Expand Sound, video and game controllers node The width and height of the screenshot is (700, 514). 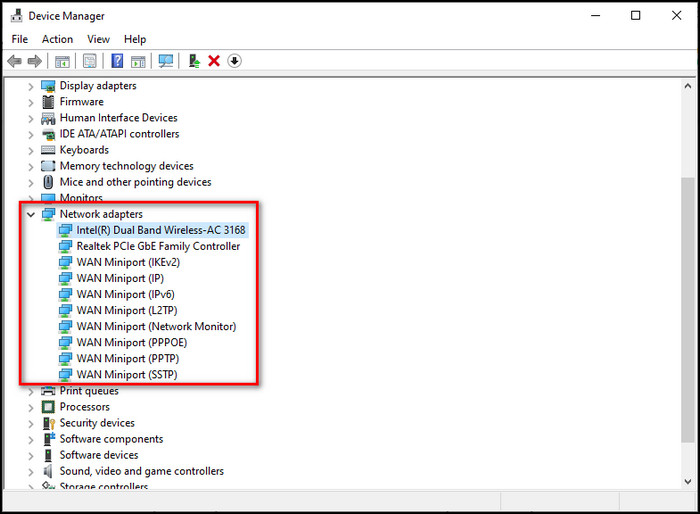click(30, 472)
